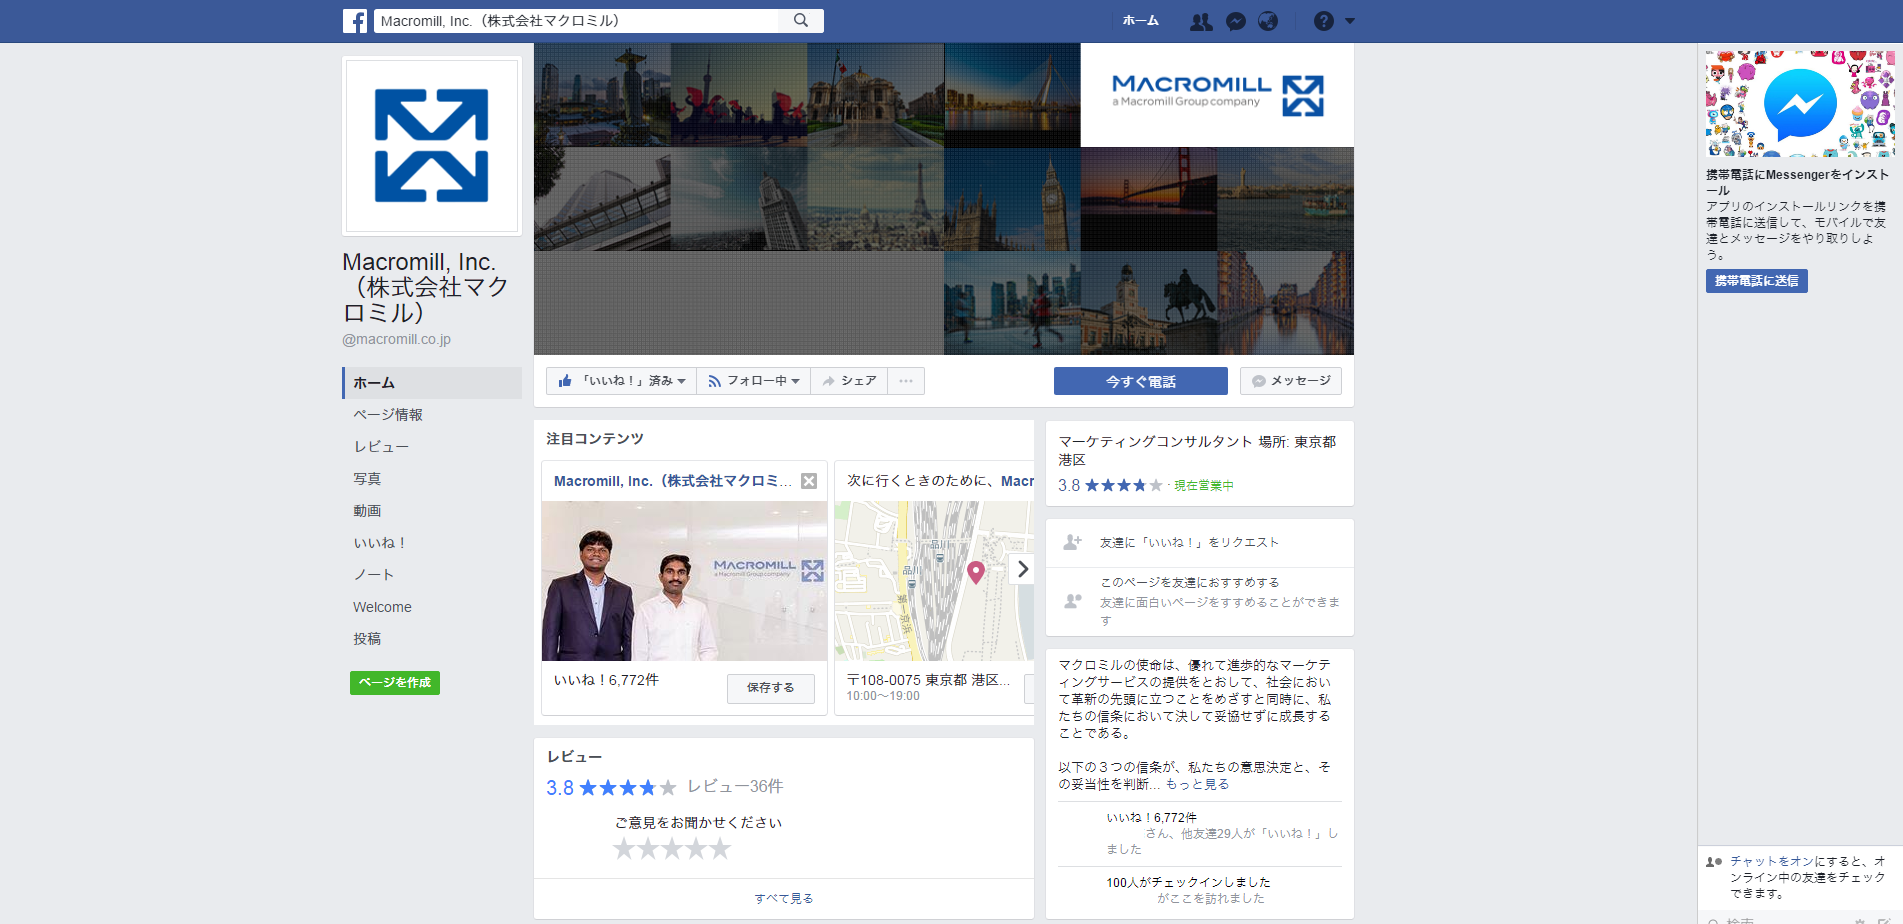
Task: Click the @macromill.co.jp username
Action: click(x=396, y=339)
